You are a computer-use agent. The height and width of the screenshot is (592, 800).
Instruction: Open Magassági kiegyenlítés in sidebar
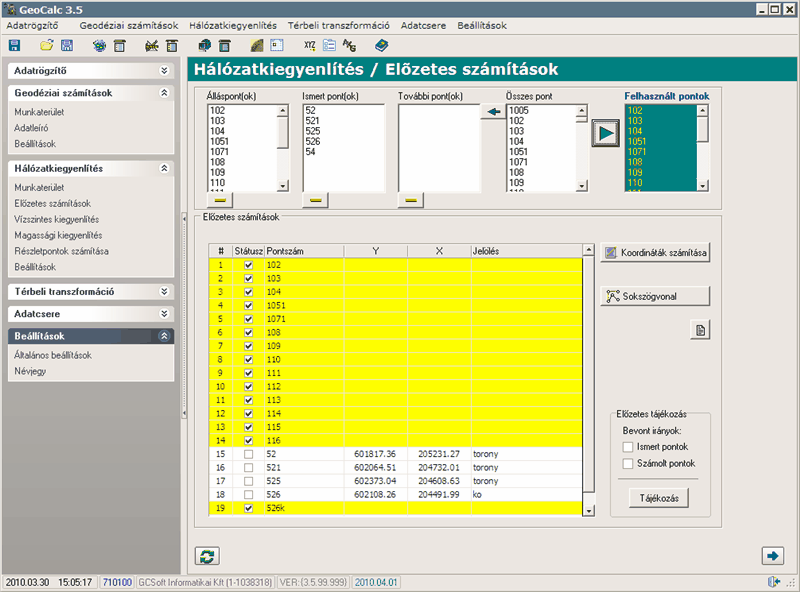point(58,235)
